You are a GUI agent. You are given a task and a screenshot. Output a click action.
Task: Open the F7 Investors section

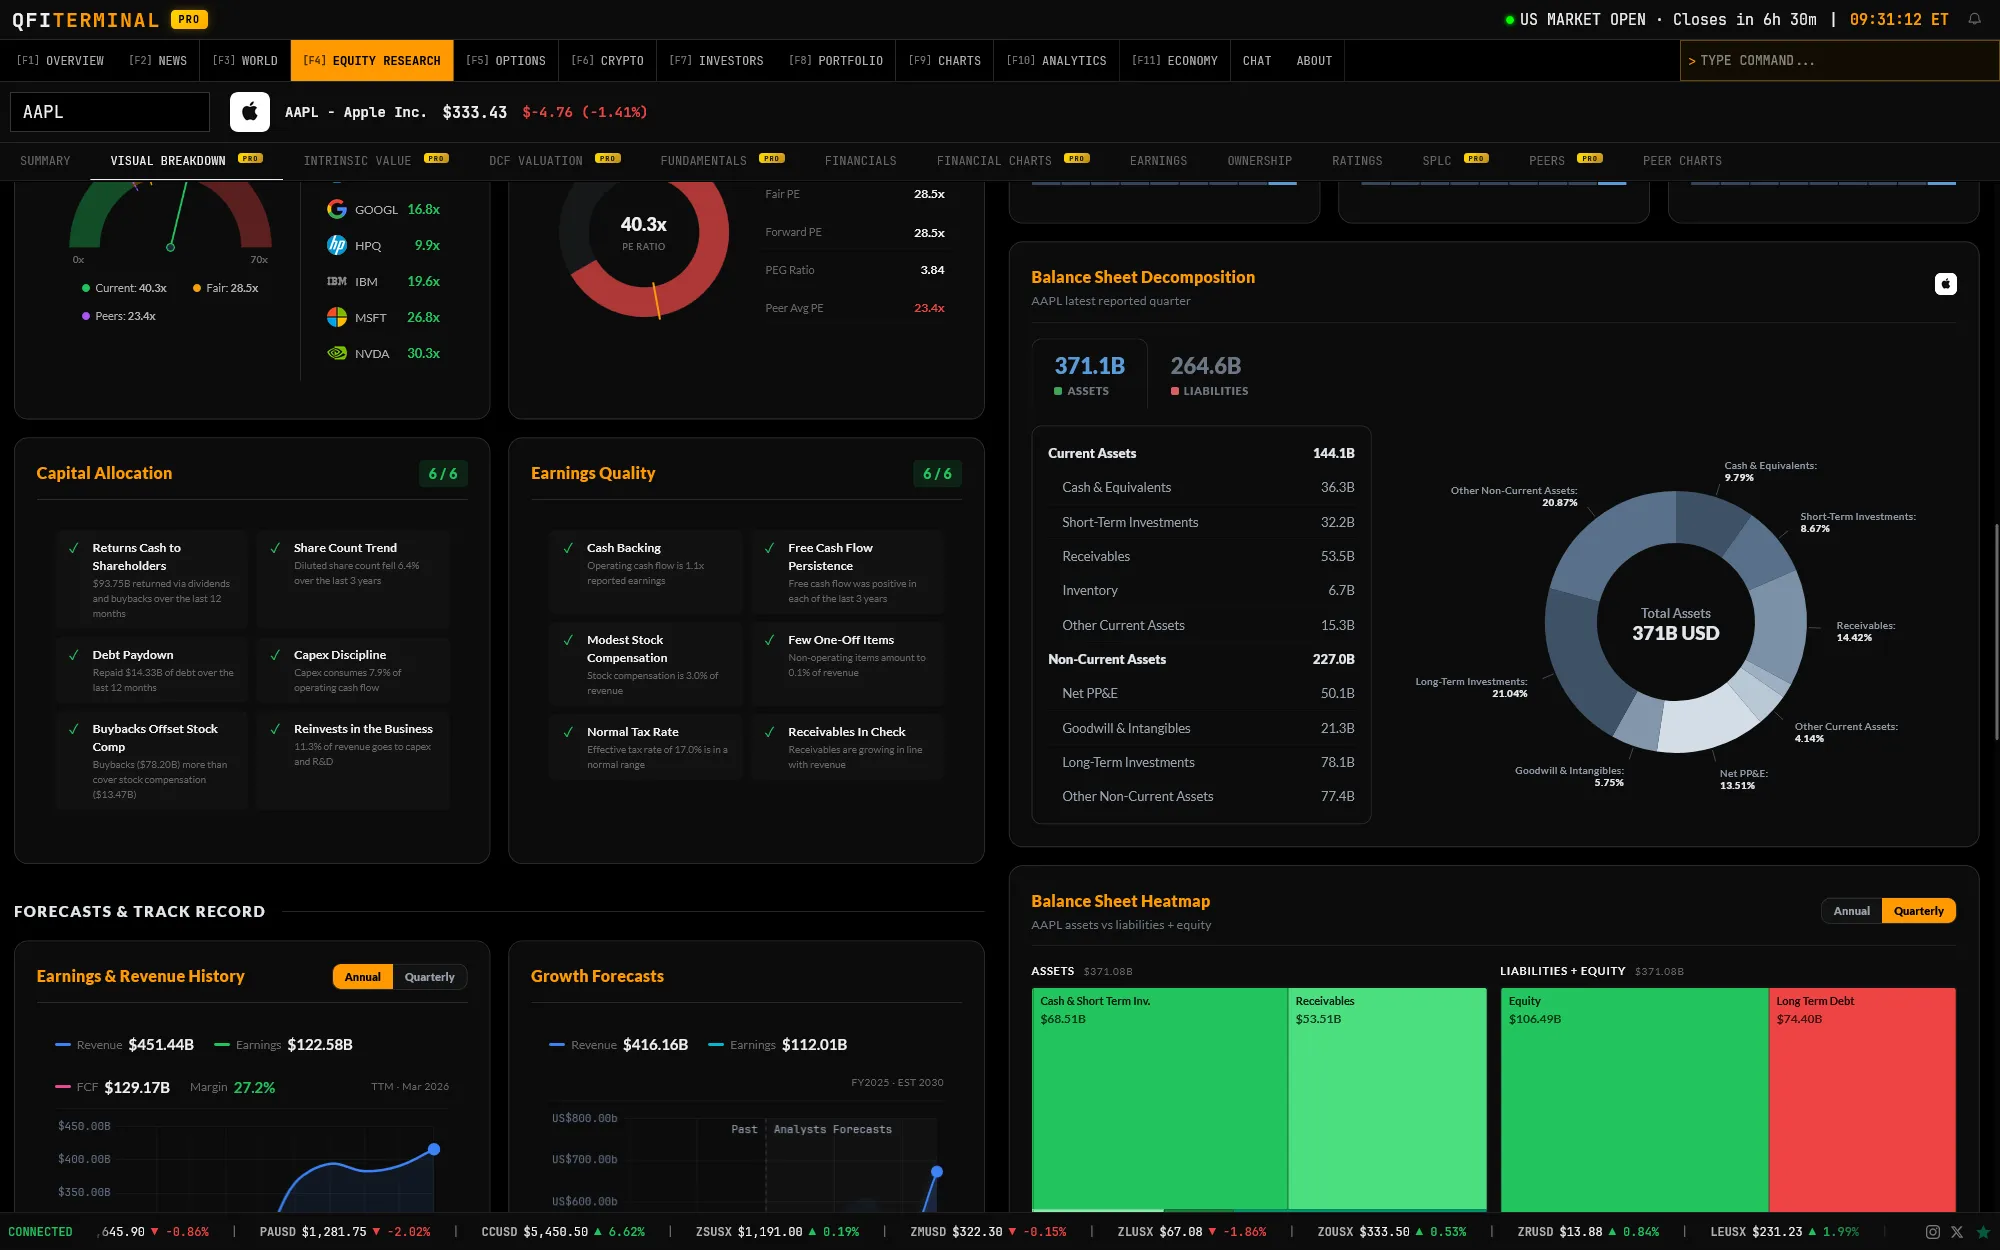click(x=716, y=61)
